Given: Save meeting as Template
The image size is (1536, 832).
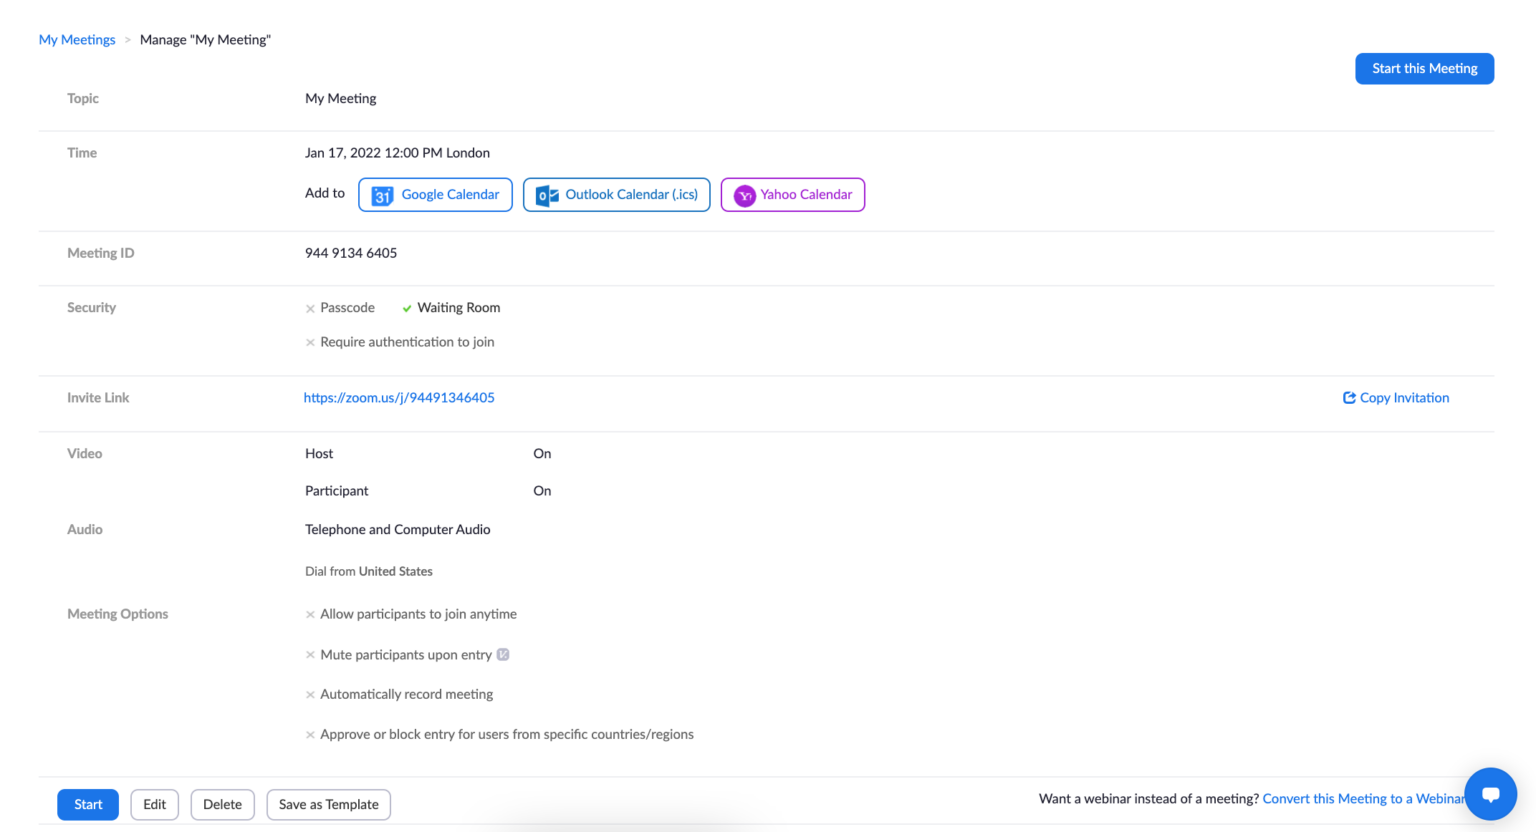Looking at the screenshot, I should [x=328, y=805].
